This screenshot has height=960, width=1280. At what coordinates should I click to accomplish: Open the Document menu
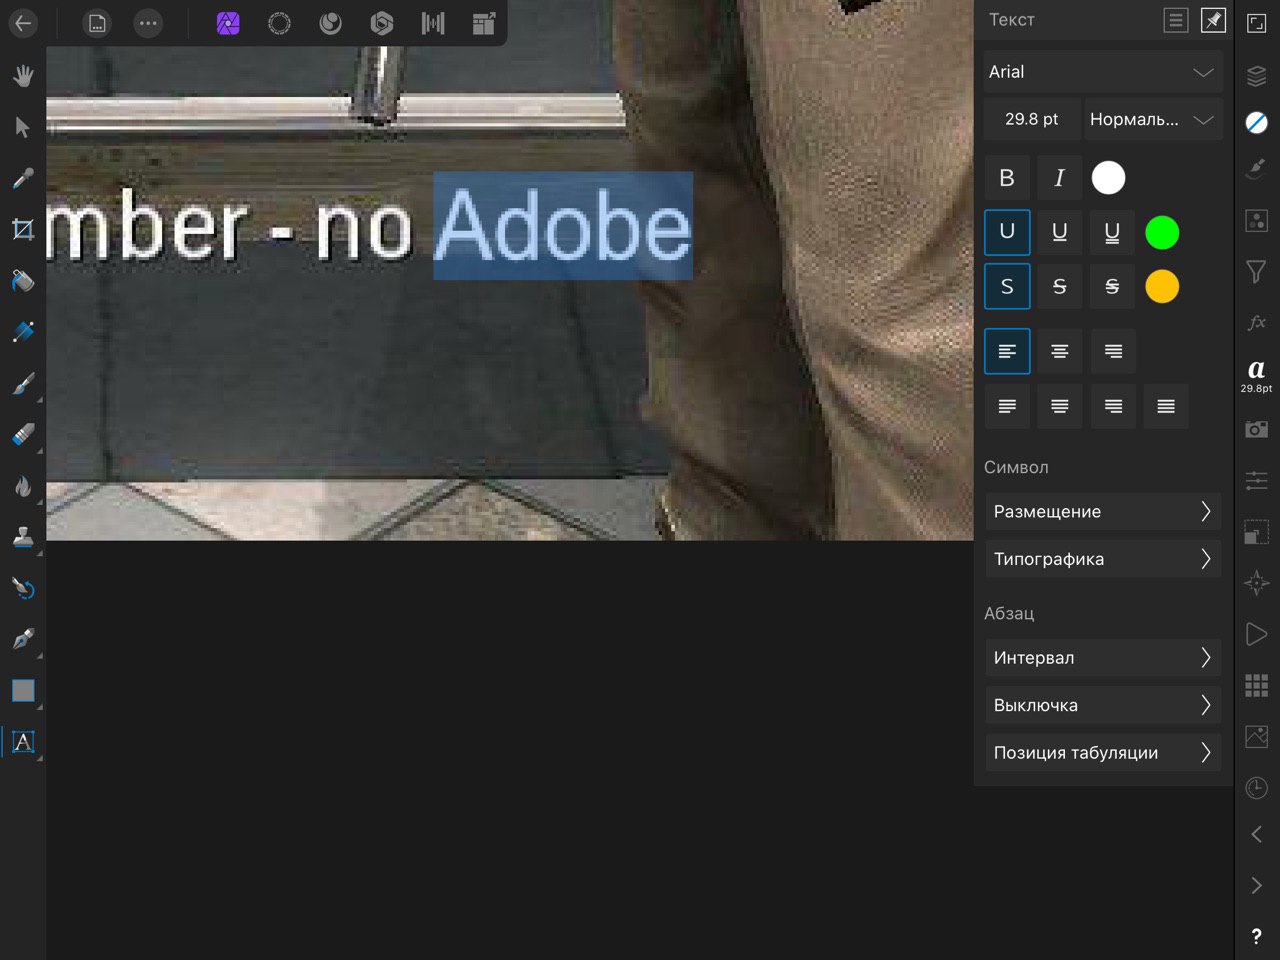pos(97,23)
